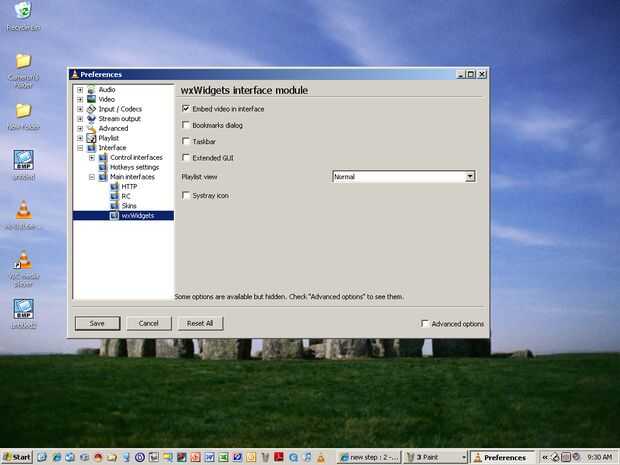Screen dimensions: 620x465
Task: Expand the Video tree node
Action: coord(80,99)
